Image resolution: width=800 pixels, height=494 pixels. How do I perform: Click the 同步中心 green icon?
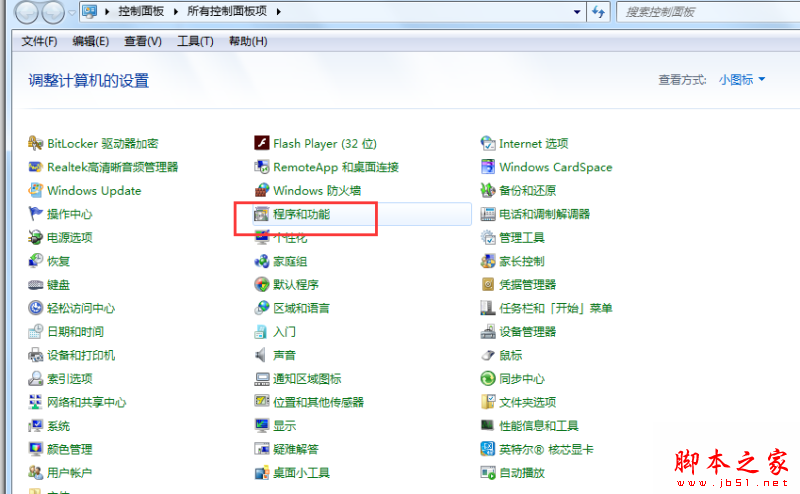pyautogui.click(x=488, y=379)
